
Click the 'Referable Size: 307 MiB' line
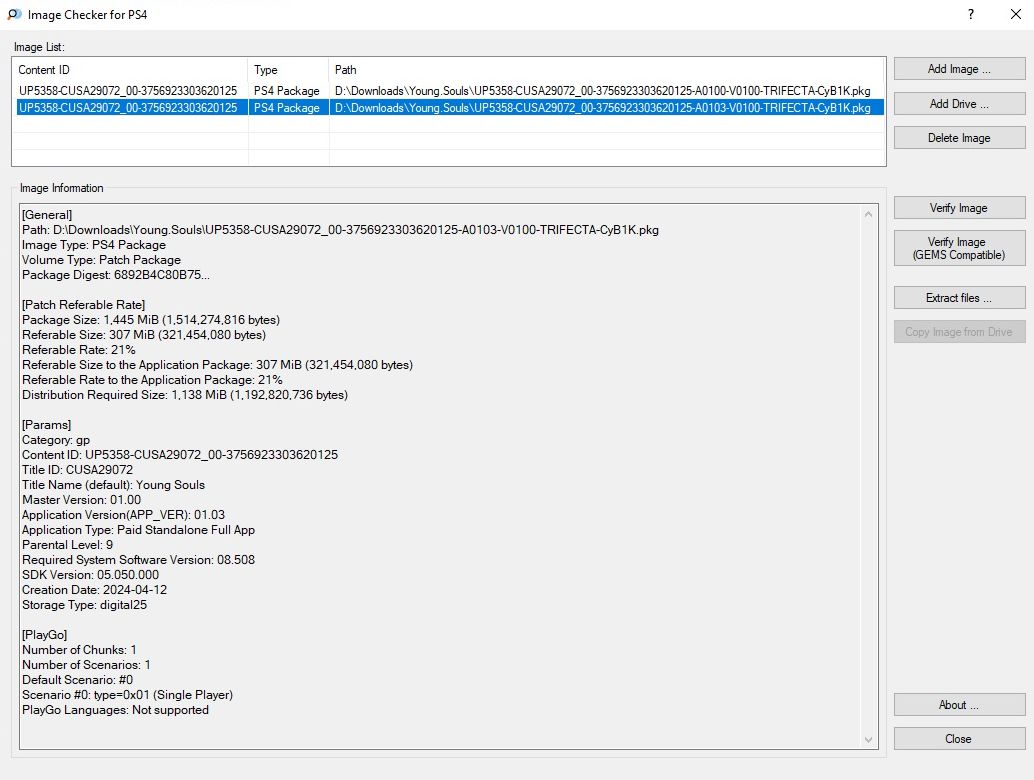point(144,335)
